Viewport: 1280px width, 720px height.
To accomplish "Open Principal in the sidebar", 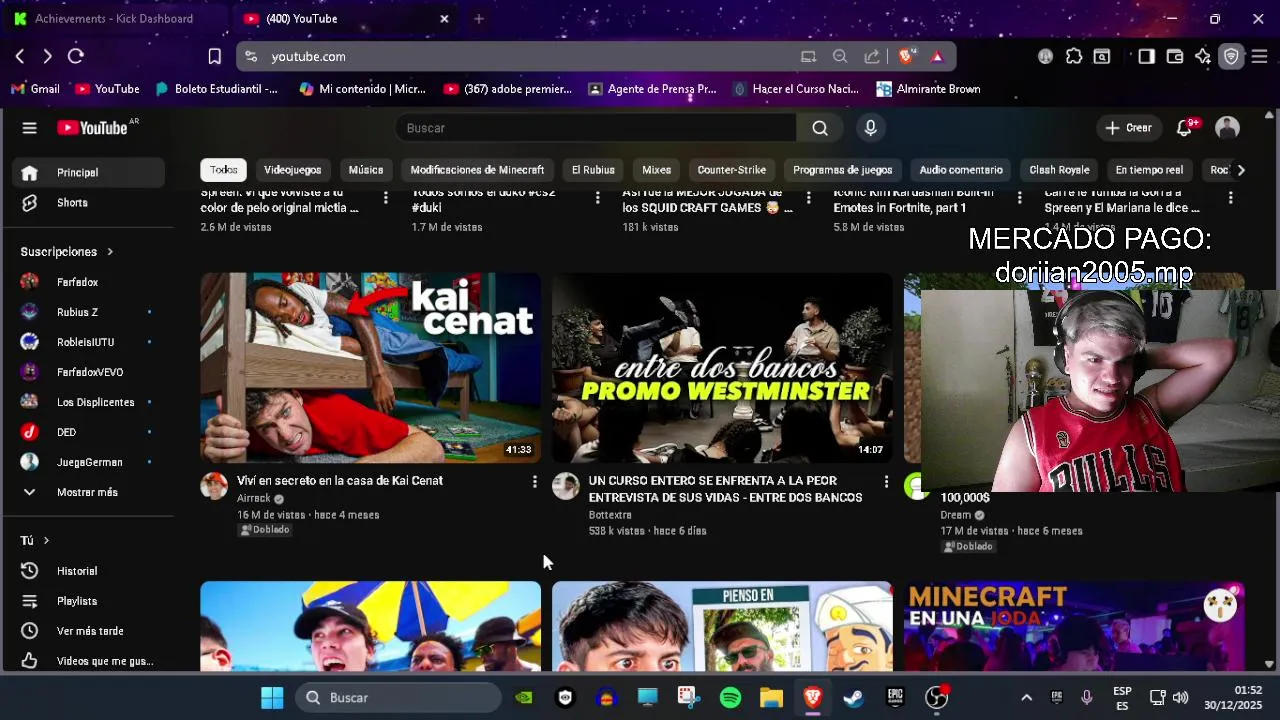I will click(90, 172).
